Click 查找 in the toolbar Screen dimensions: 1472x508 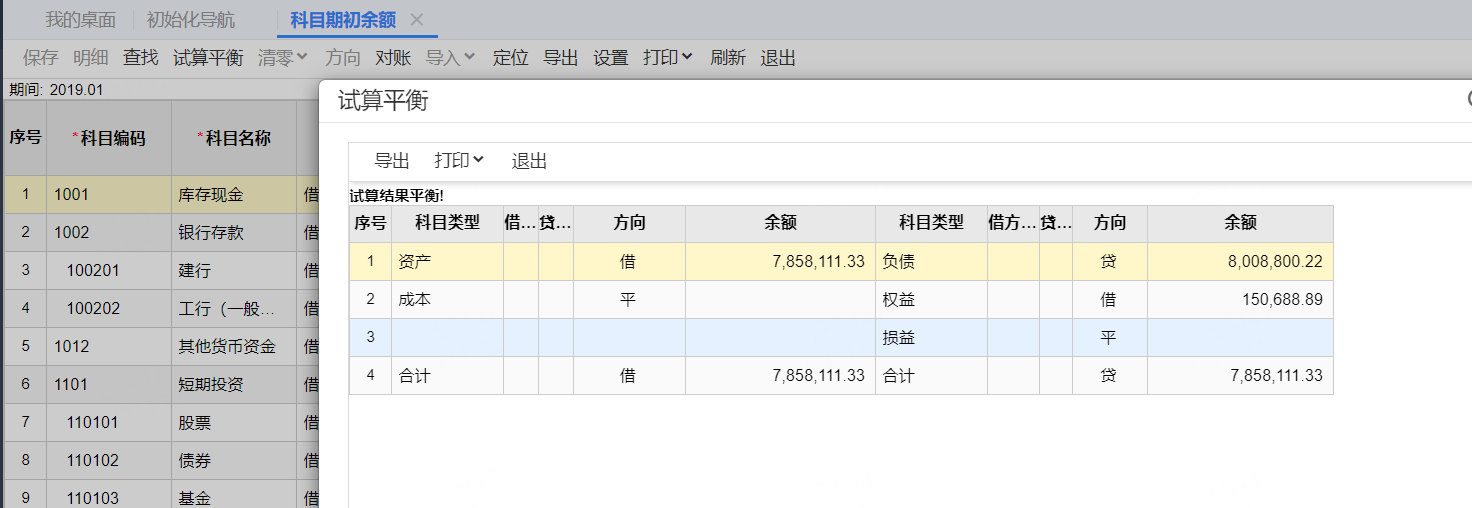[x=141, y=58]
